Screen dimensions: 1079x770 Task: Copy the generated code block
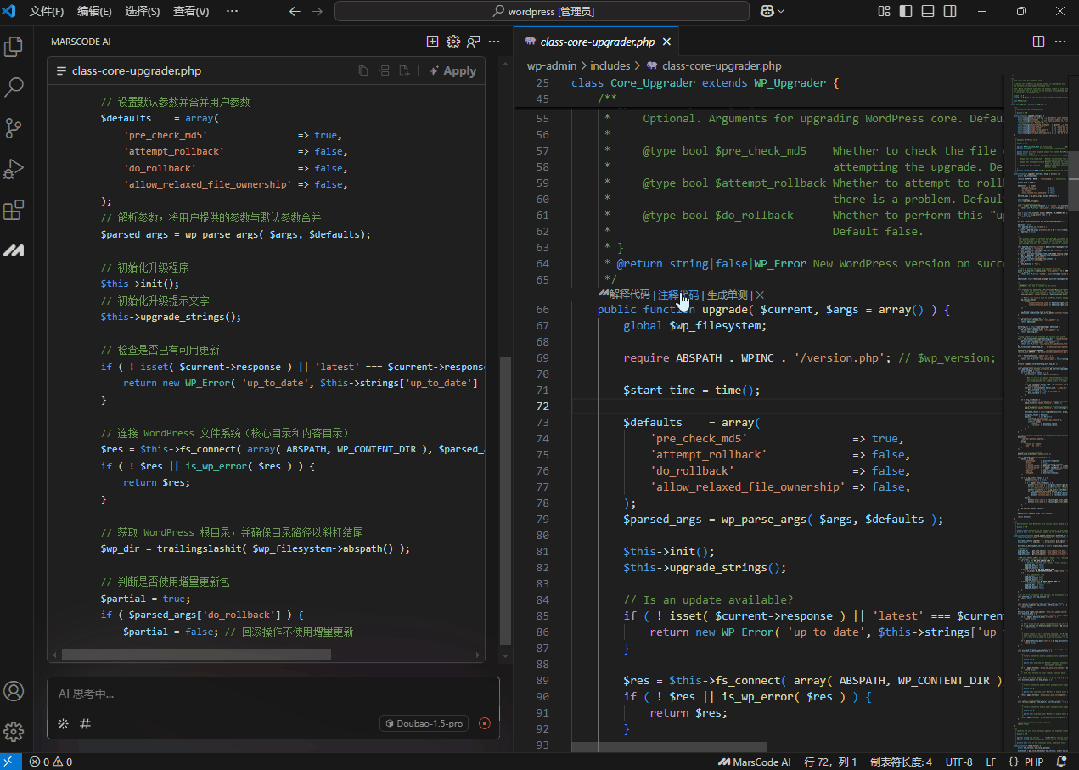[363, 71]
